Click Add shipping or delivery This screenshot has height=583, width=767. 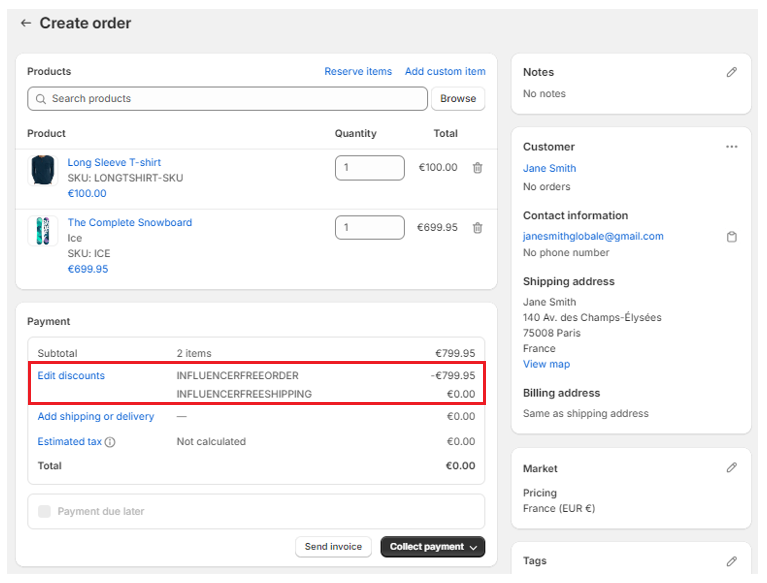click(x=96, y=417)
